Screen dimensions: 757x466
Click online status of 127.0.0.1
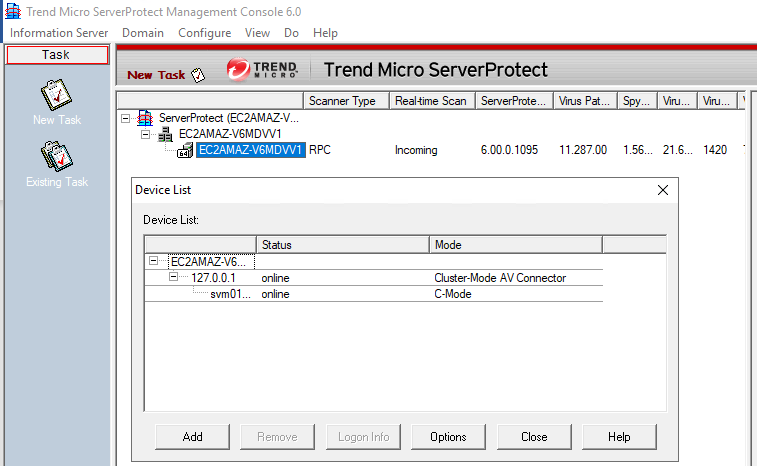[275, 278]
